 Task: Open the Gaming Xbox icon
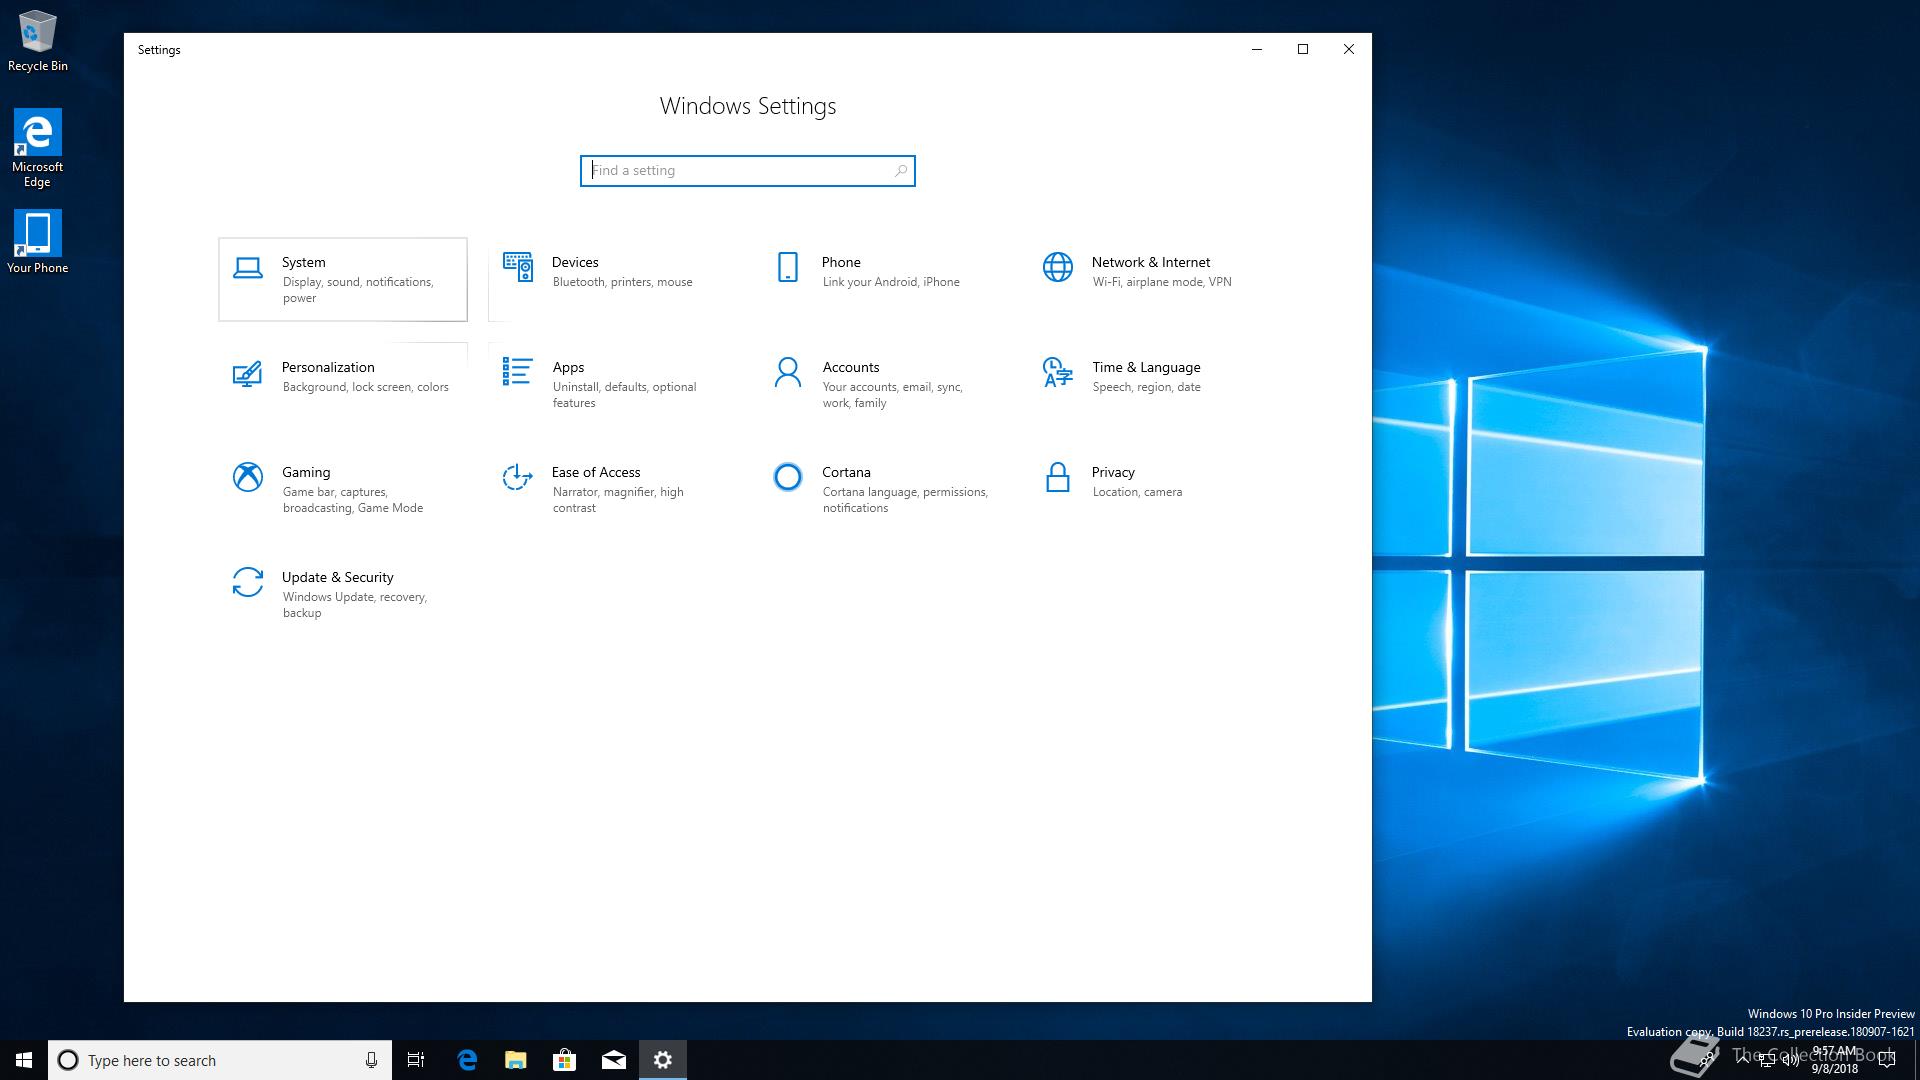248,477
